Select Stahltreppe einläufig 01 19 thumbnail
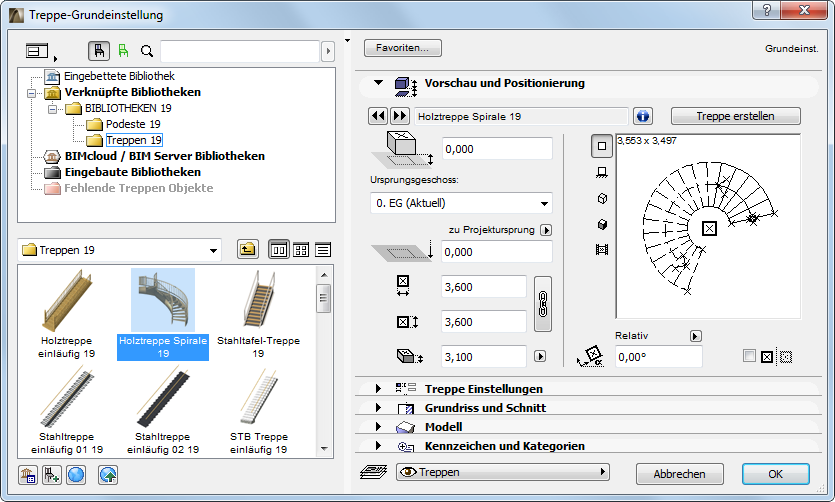The width and height of the screenshot is (835, 502). click(67, 411)
